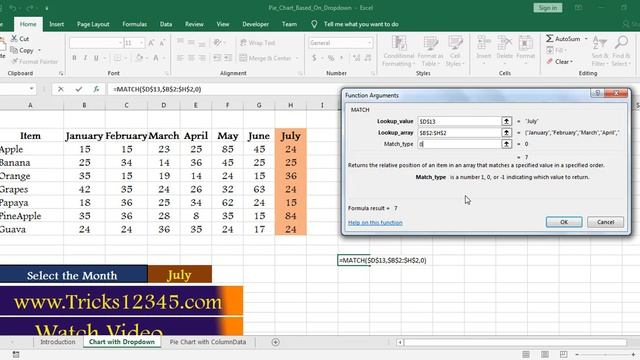This screenshot has height=360, width=640.
Task: Click Cancel in Function Arguments dialog
Action: [x=605, y=222]
